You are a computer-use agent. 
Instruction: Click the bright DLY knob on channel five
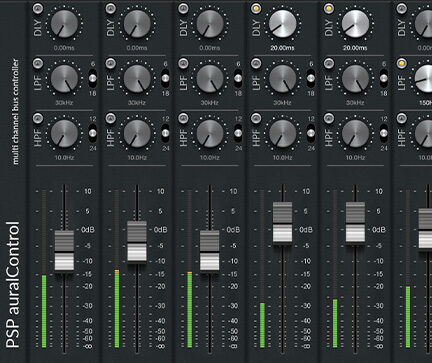[x=355, y=24]
